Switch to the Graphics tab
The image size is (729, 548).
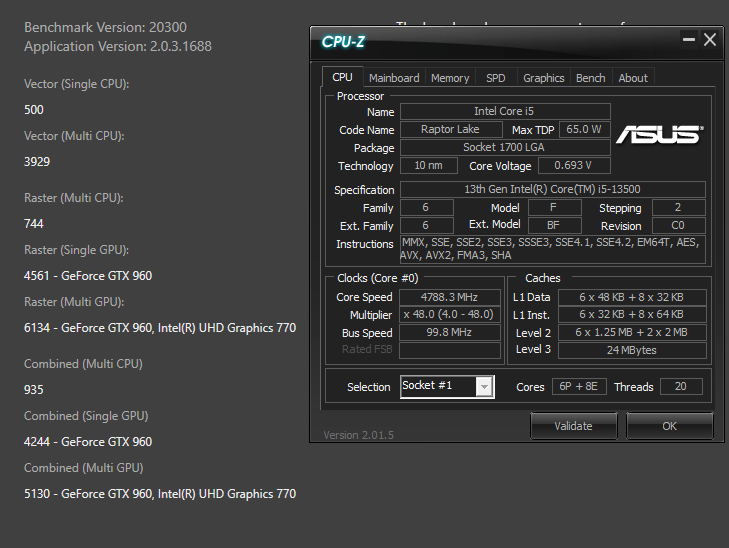coord(543,78)
